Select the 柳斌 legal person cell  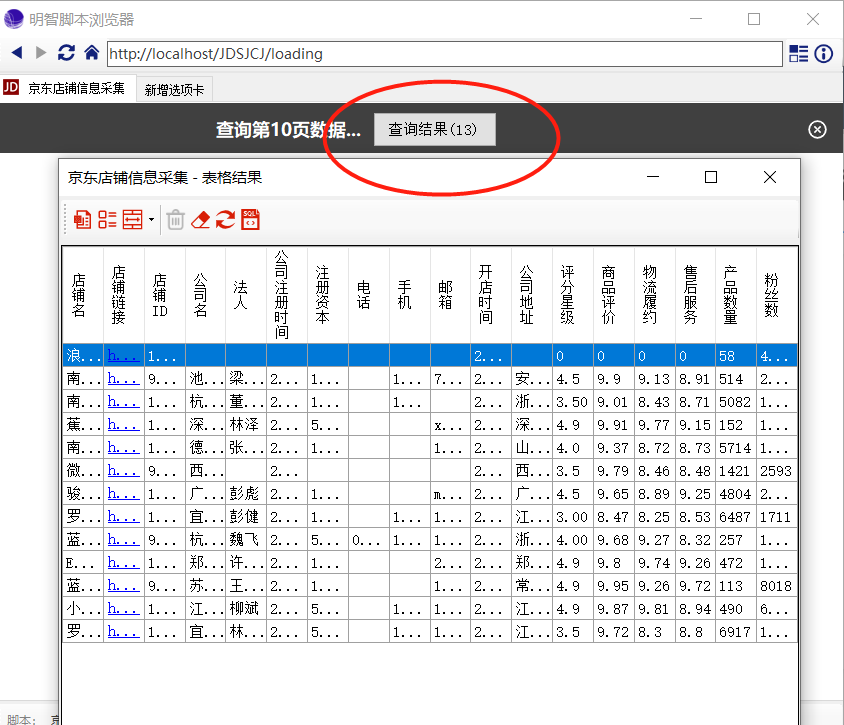click(246, 608)
